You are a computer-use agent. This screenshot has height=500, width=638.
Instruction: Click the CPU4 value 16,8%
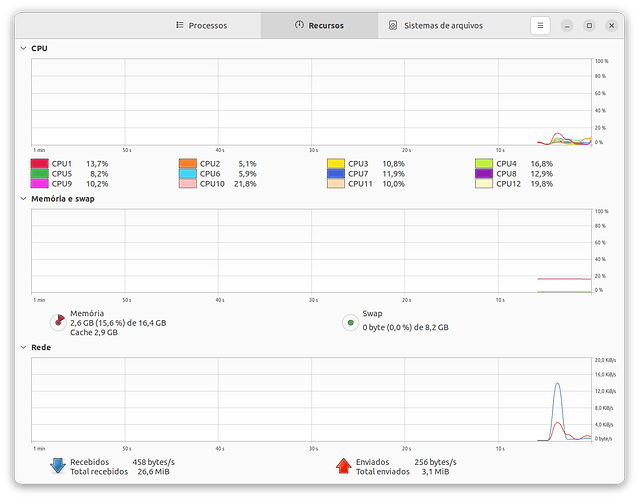pos(541,164)
